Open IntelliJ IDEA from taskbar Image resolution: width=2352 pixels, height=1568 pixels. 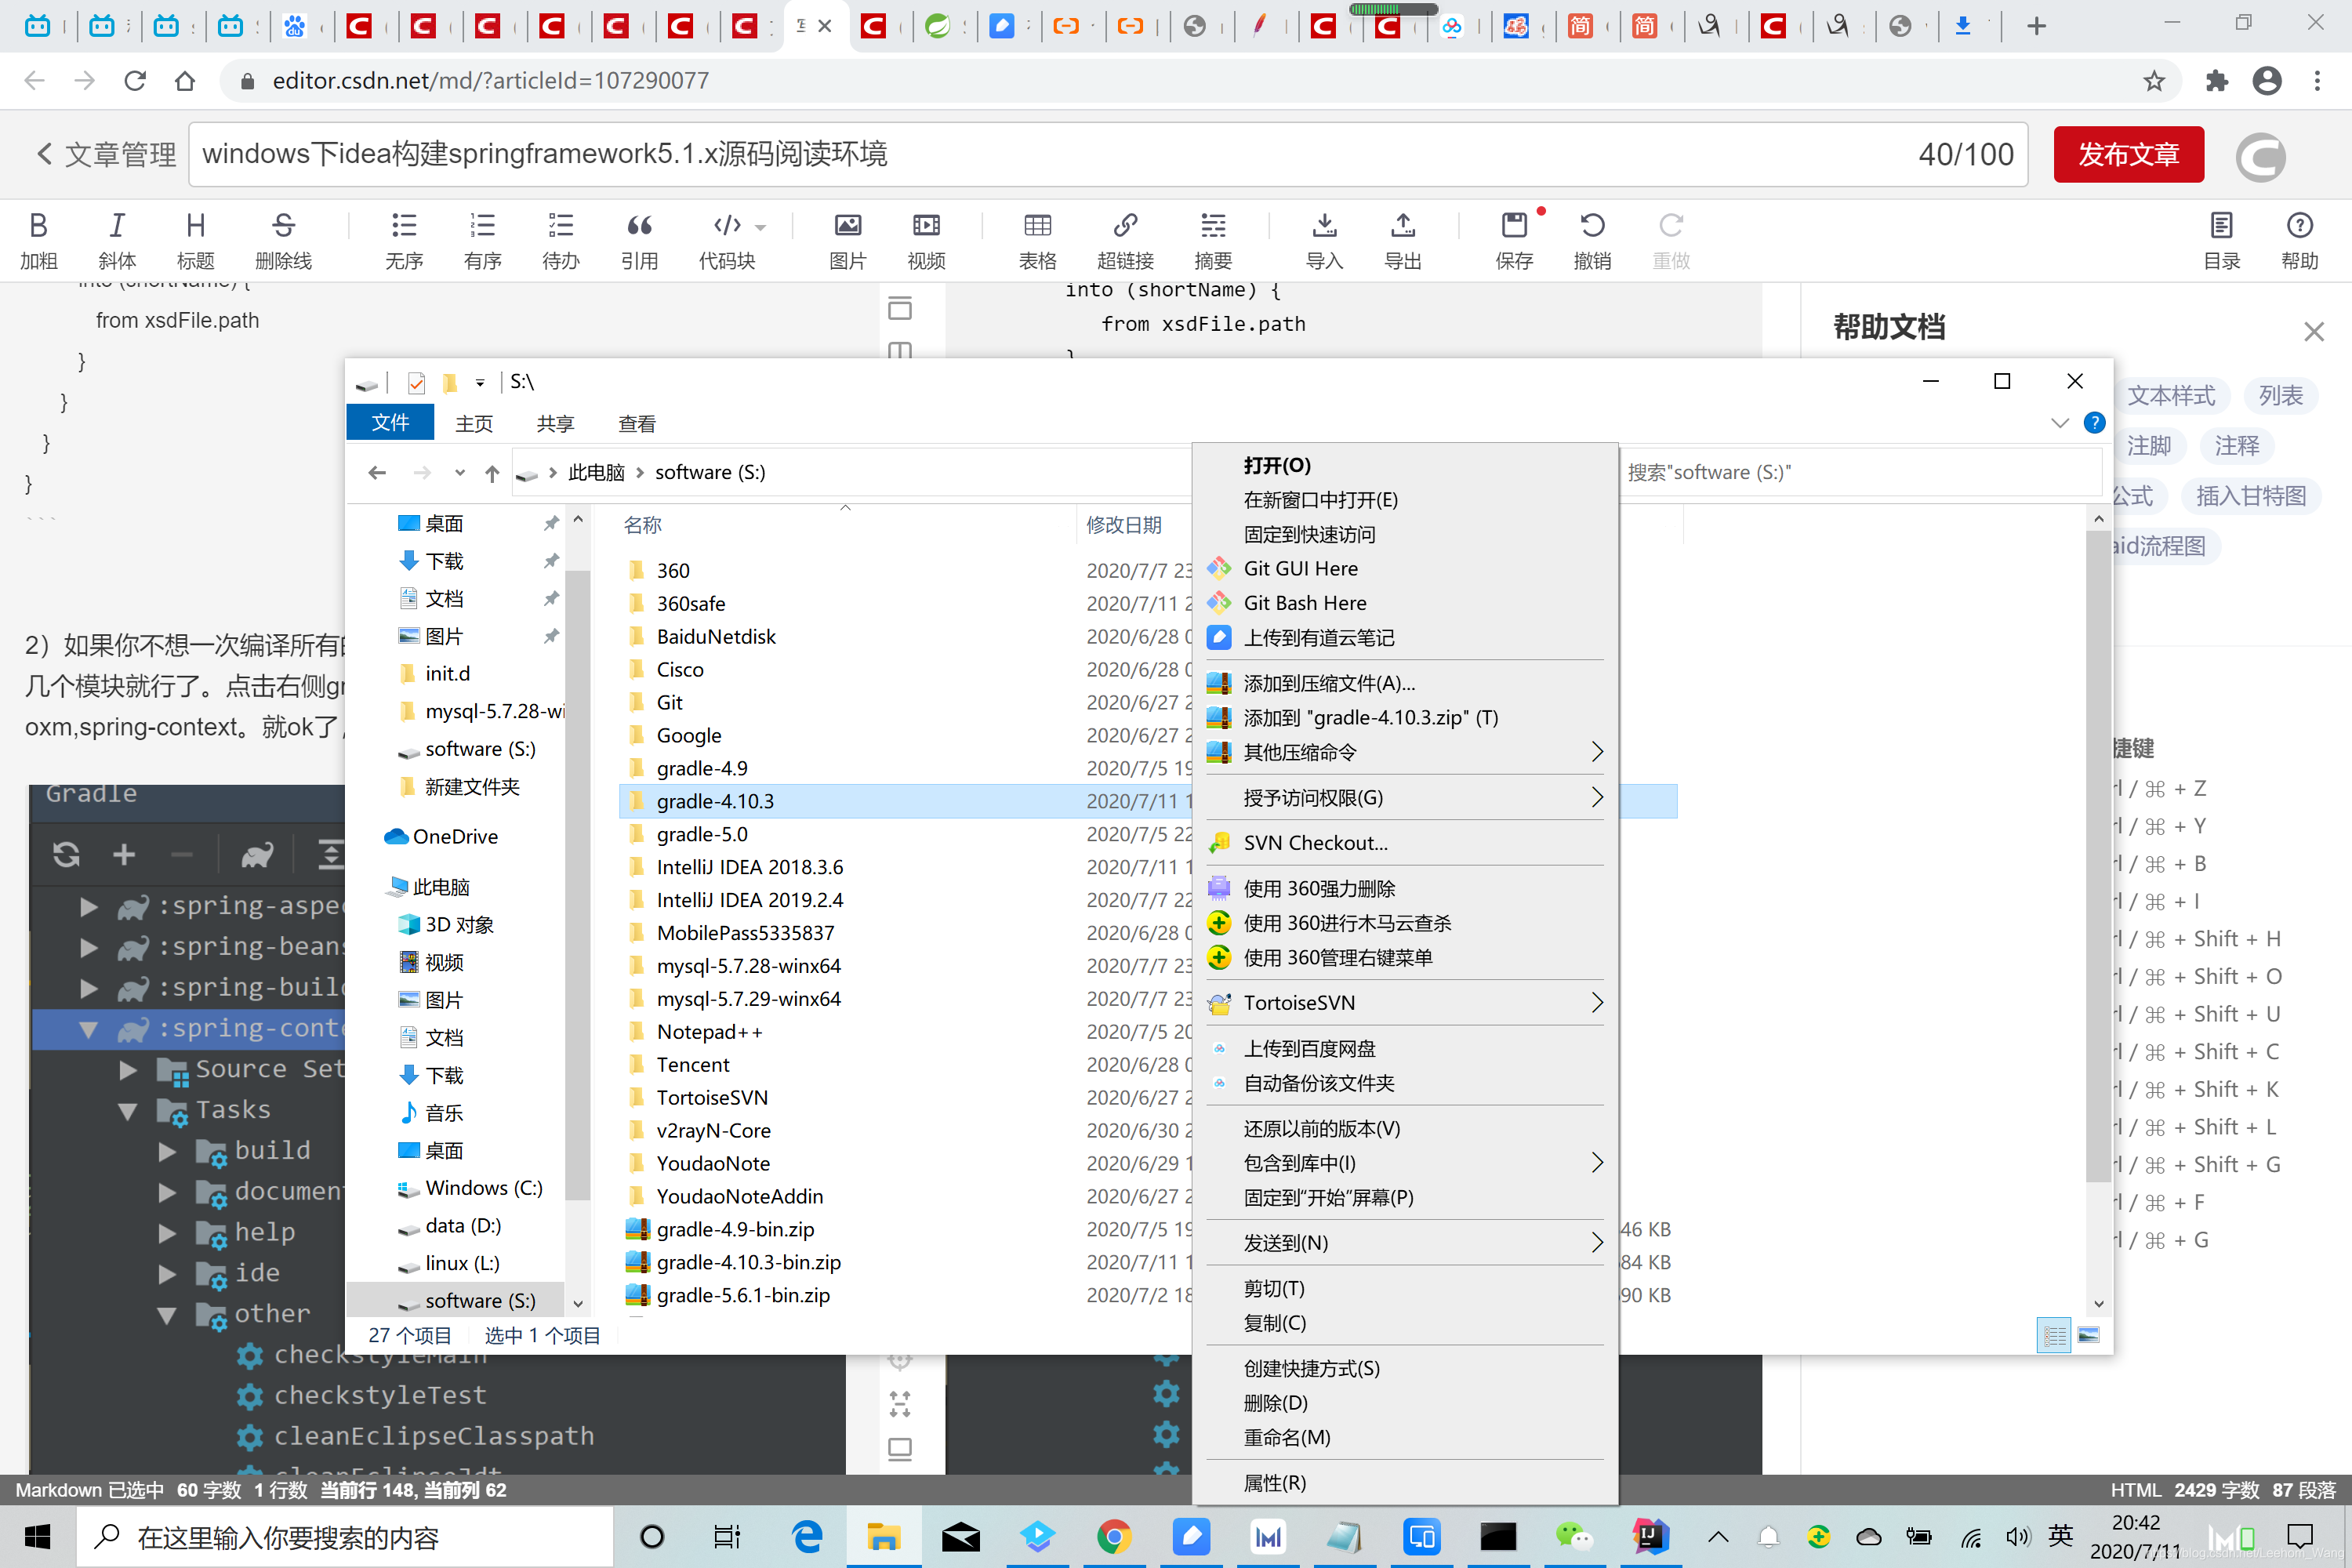[1650, 1536]
